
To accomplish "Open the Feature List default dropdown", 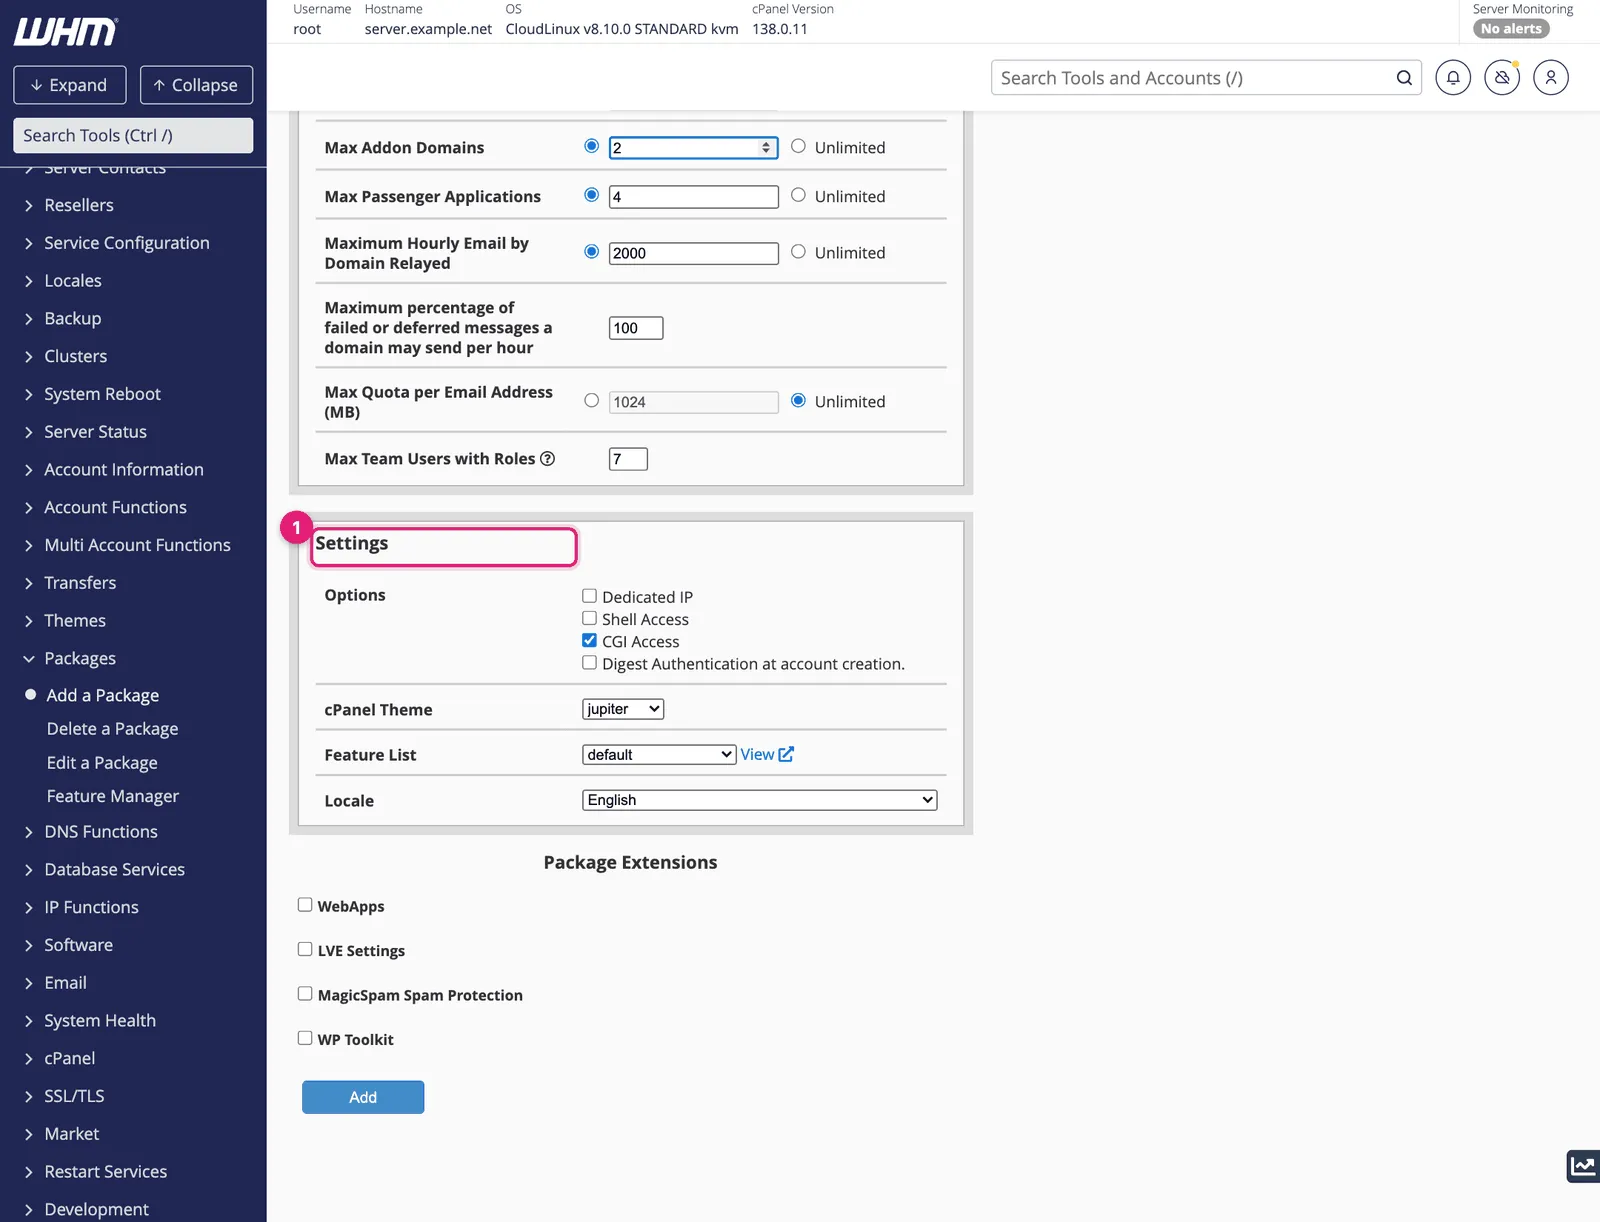I will pos(659,754).
